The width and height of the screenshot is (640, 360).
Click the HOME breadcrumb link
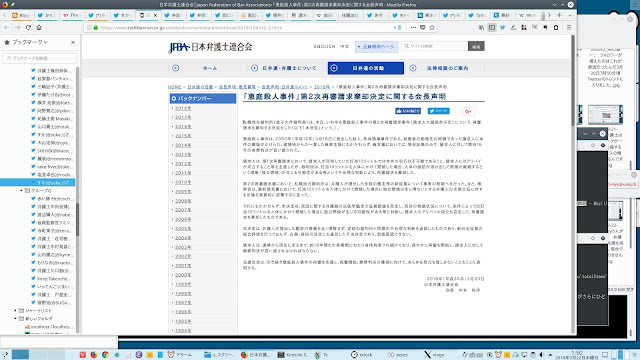(x=175, y=87)
